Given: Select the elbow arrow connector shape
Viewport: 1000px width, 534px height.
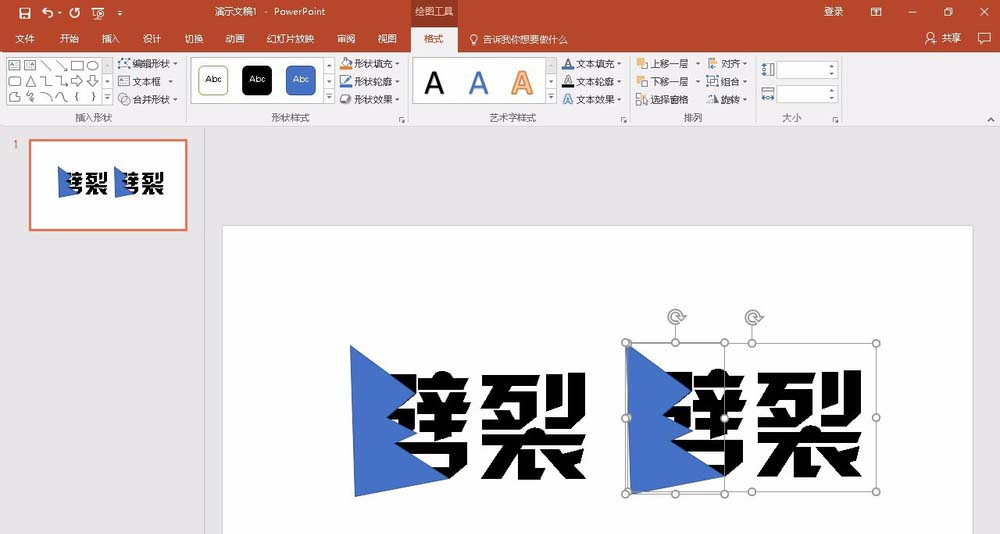Looking at the screenshot, I should 61,81.
